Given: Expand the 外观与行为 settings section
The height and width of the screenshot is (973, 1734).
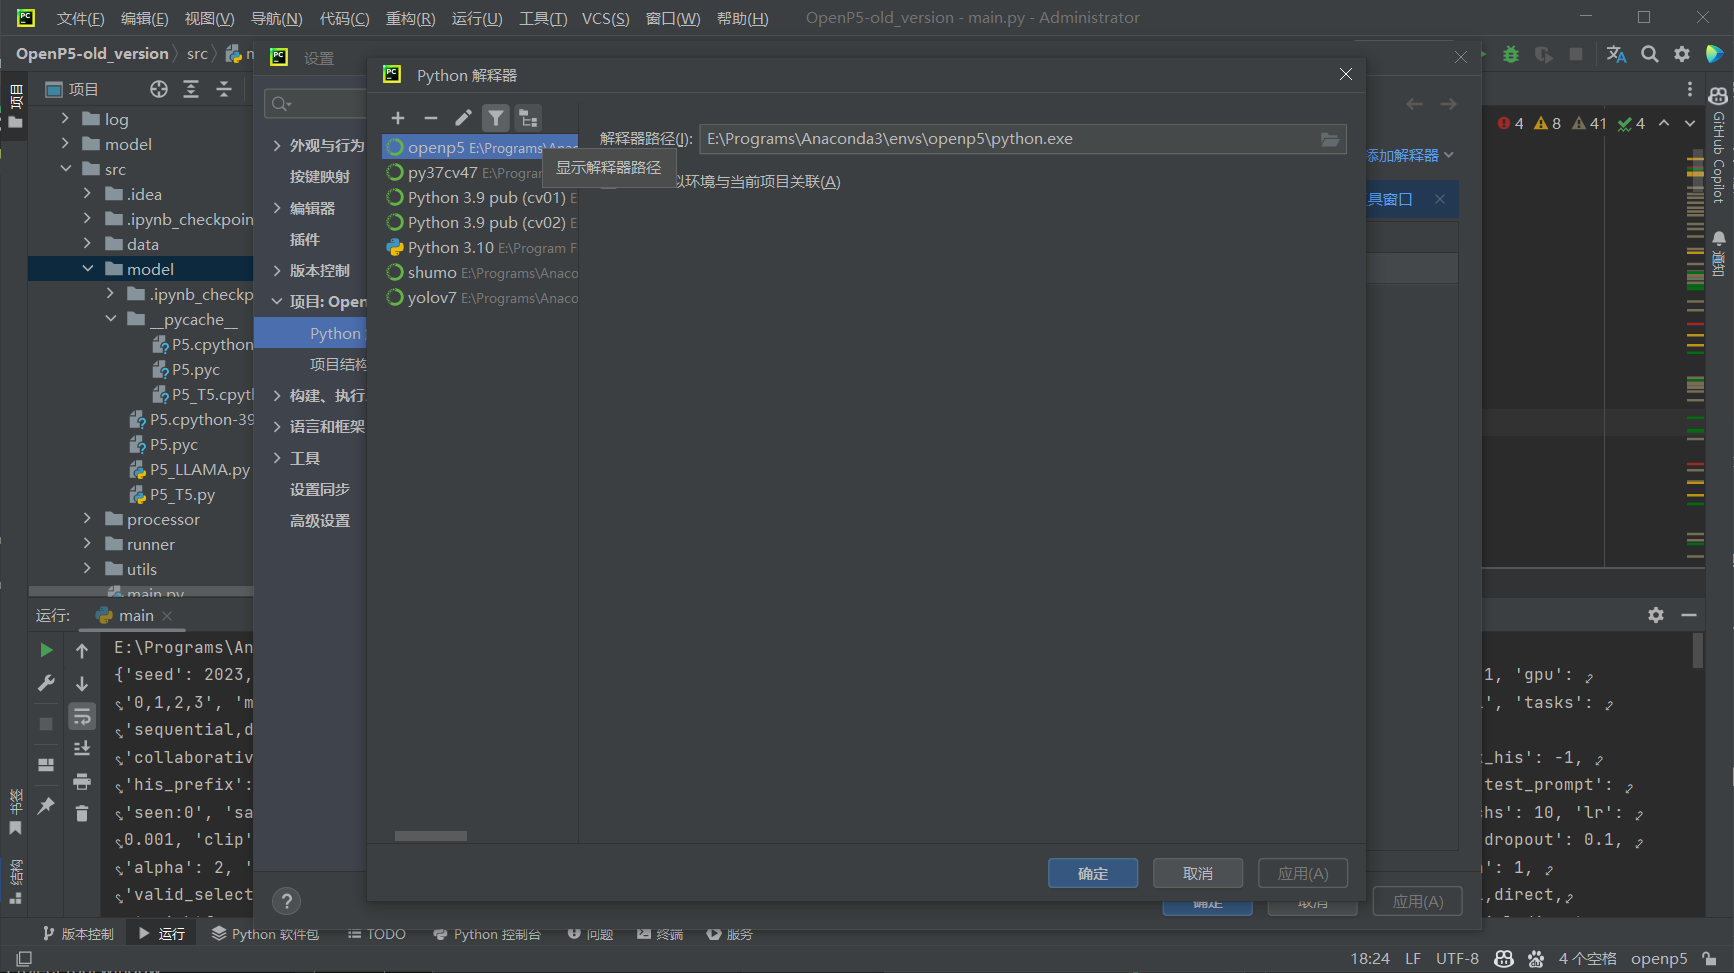Looking at the screenshot, I should coord(277,146).
